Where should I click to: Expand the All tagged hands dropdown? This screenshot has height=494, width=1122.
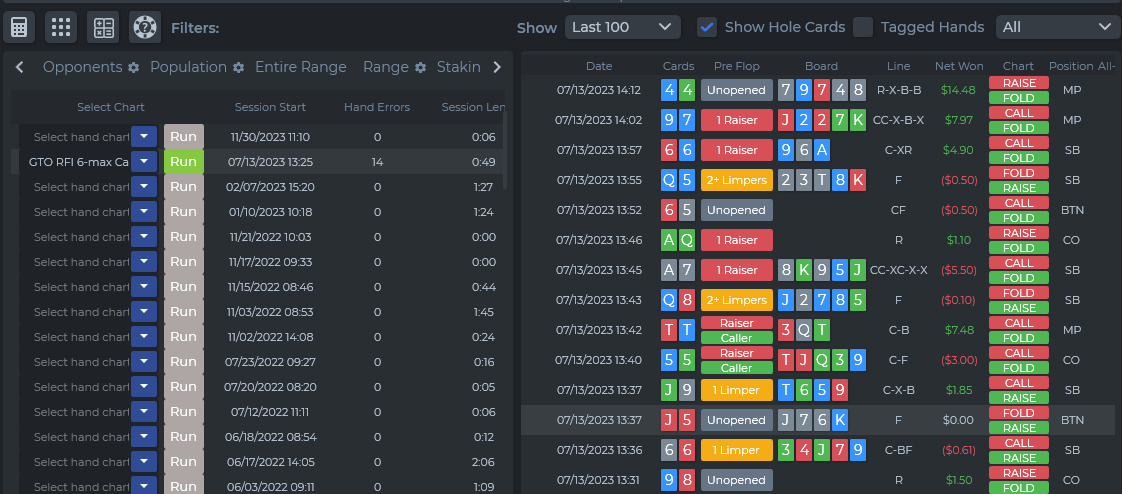(x=1053, y=27)
